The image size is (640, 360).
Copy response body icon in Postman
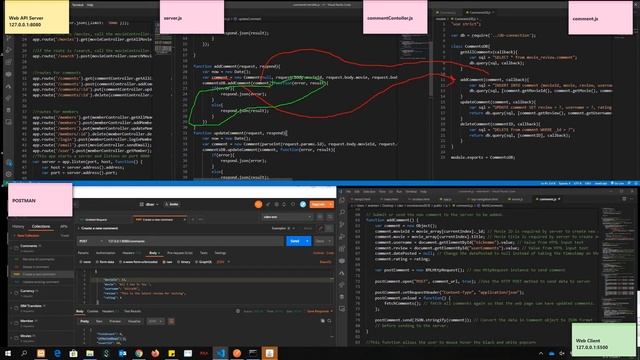coord(323,321)
